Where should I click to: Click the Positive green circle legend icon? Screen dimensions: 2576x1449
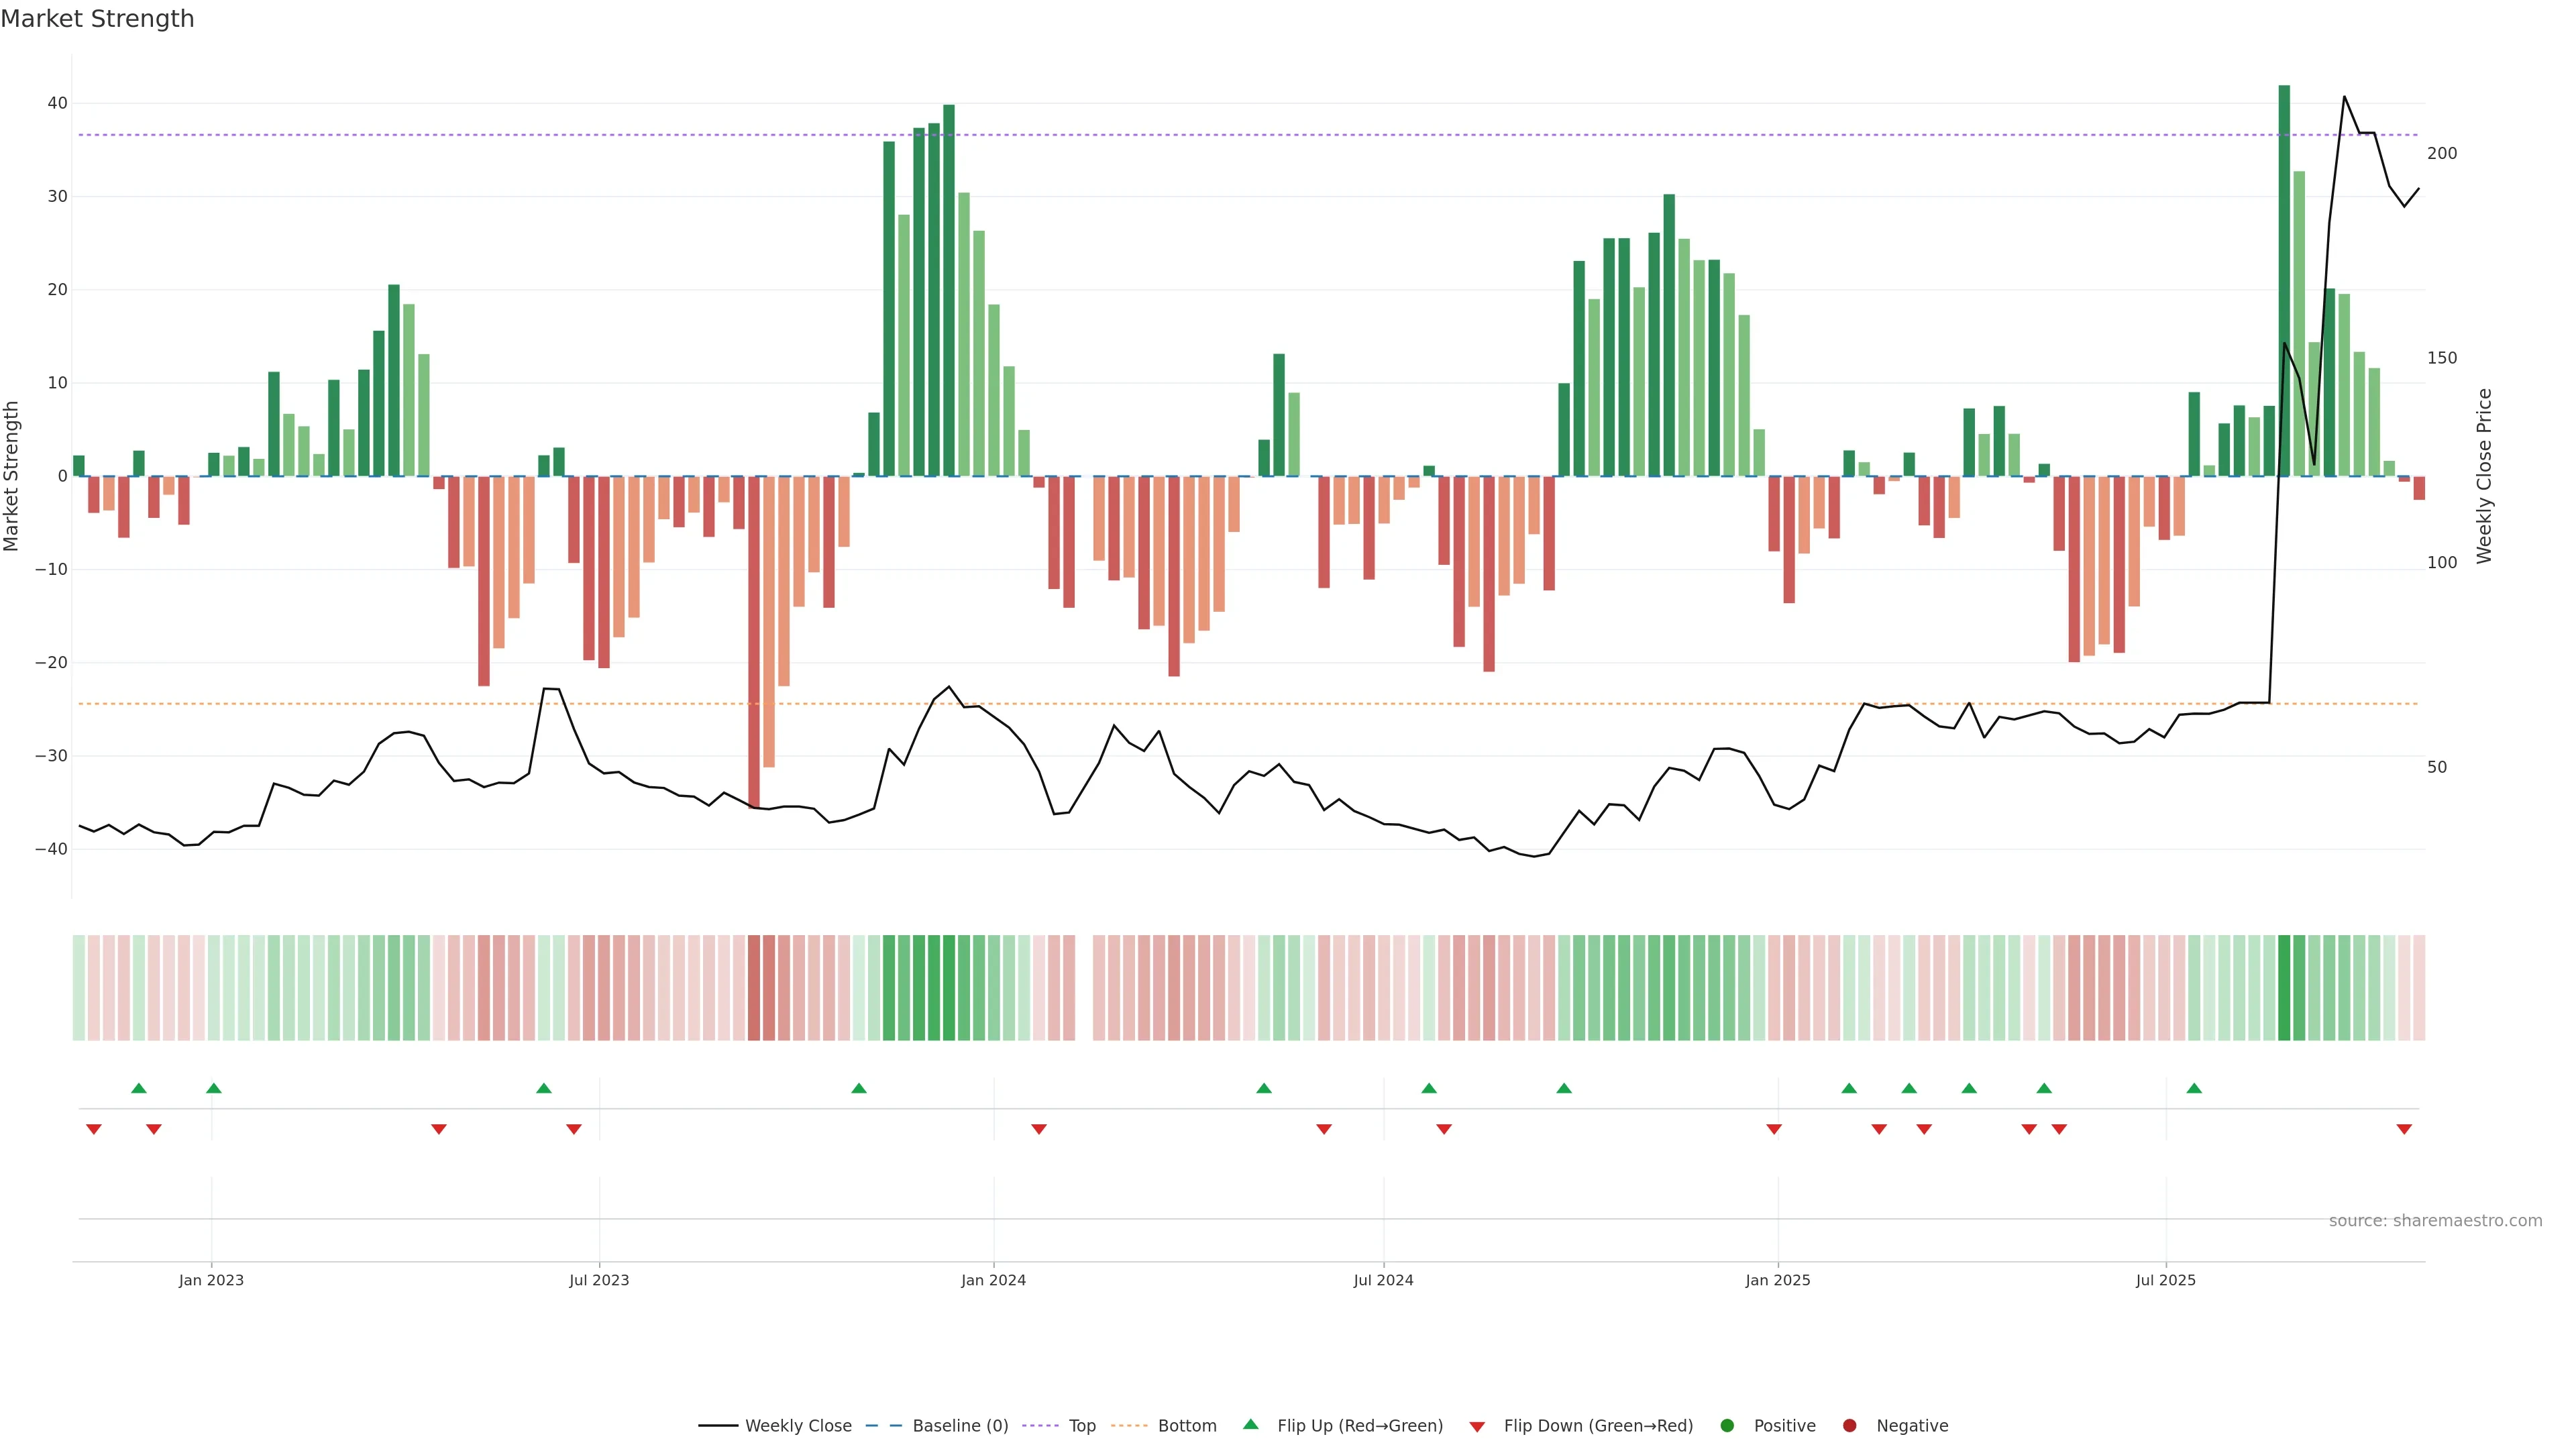pyautogui.click(x=1727, y=1425)
